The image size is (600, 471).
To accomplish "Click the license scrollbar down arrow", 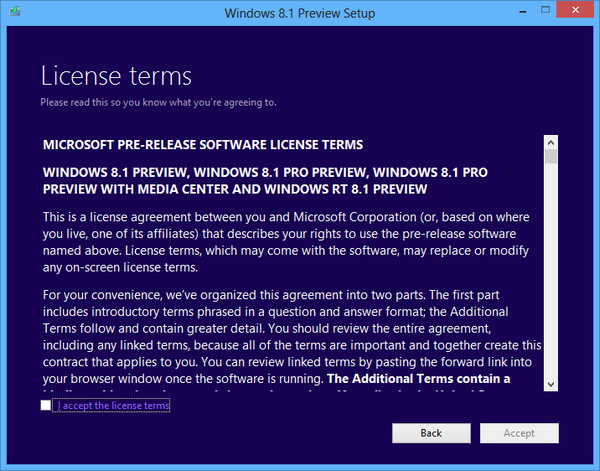I will 551,384.
